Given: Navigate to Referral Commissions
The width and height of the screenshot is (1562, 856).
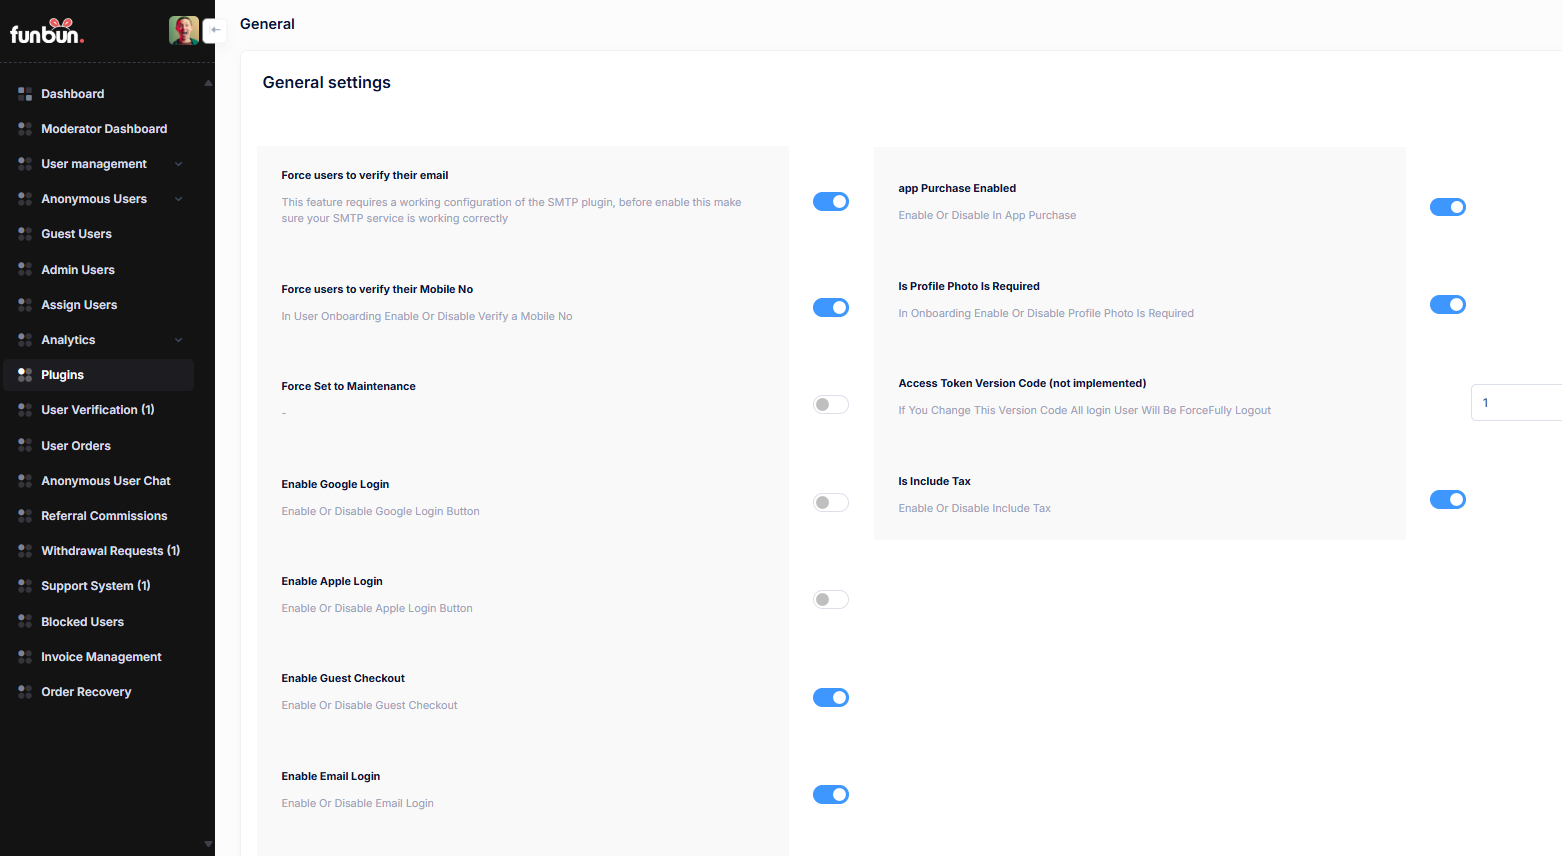Looking at the screenshot, I should 104,516.
